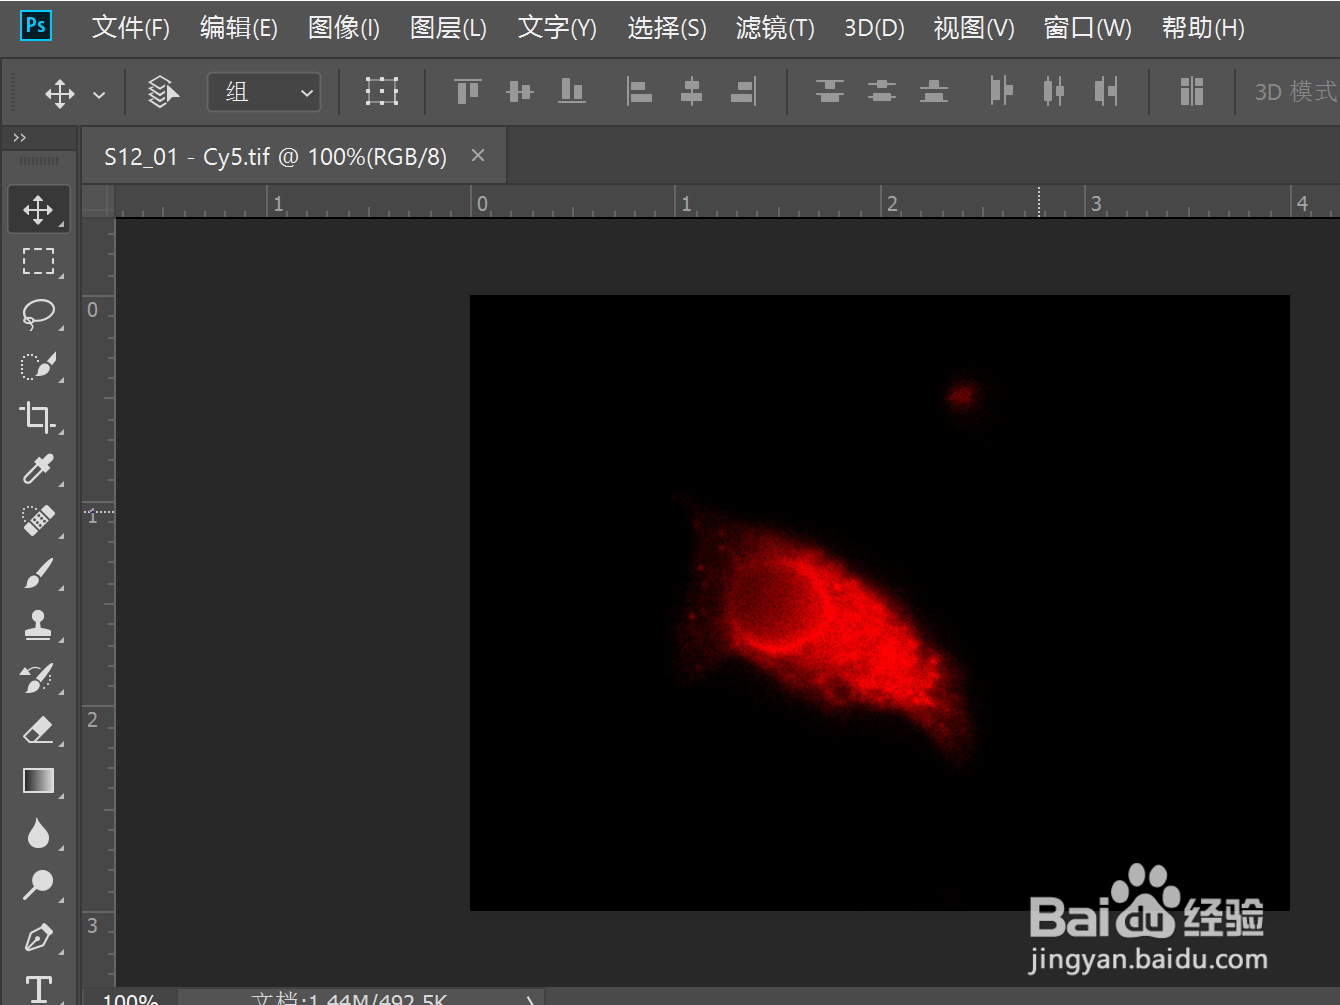This screenshot has height=1005, width=1340.
Task: Open the 窗口(W) menu
Action: tap(1088, 28)
